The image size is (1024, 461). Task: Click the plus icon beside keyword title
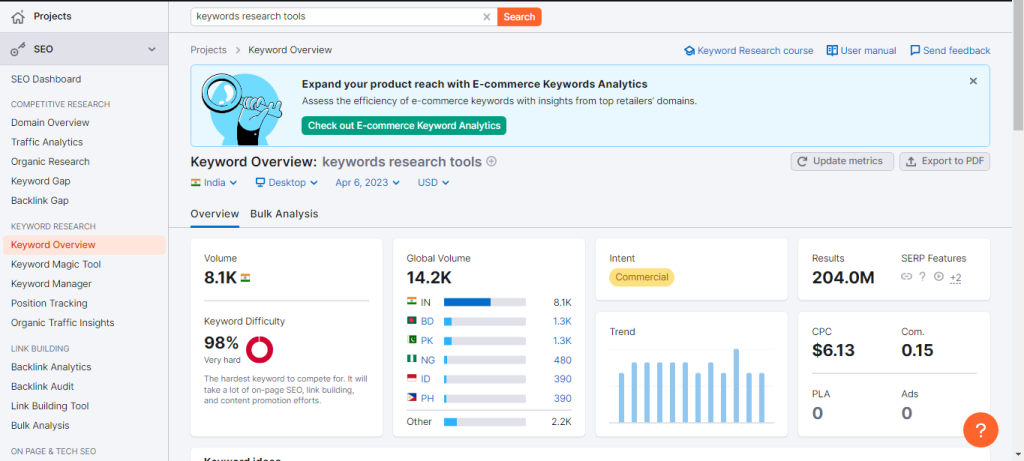point(492,162)
